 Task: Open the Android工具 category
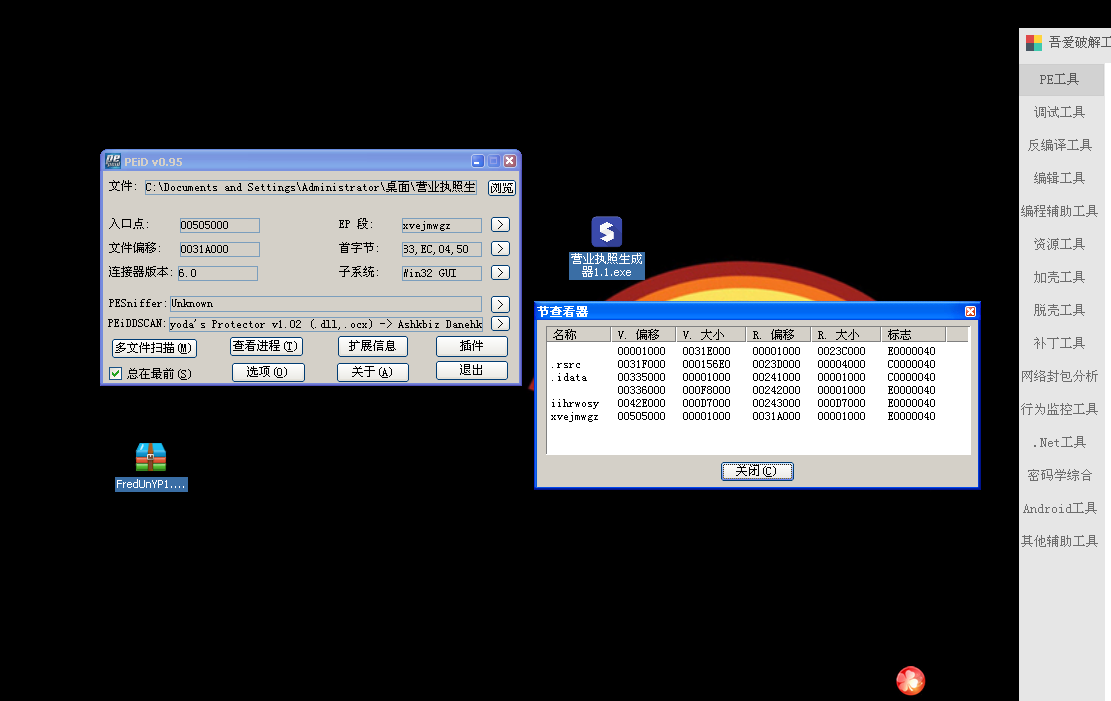1060,508
